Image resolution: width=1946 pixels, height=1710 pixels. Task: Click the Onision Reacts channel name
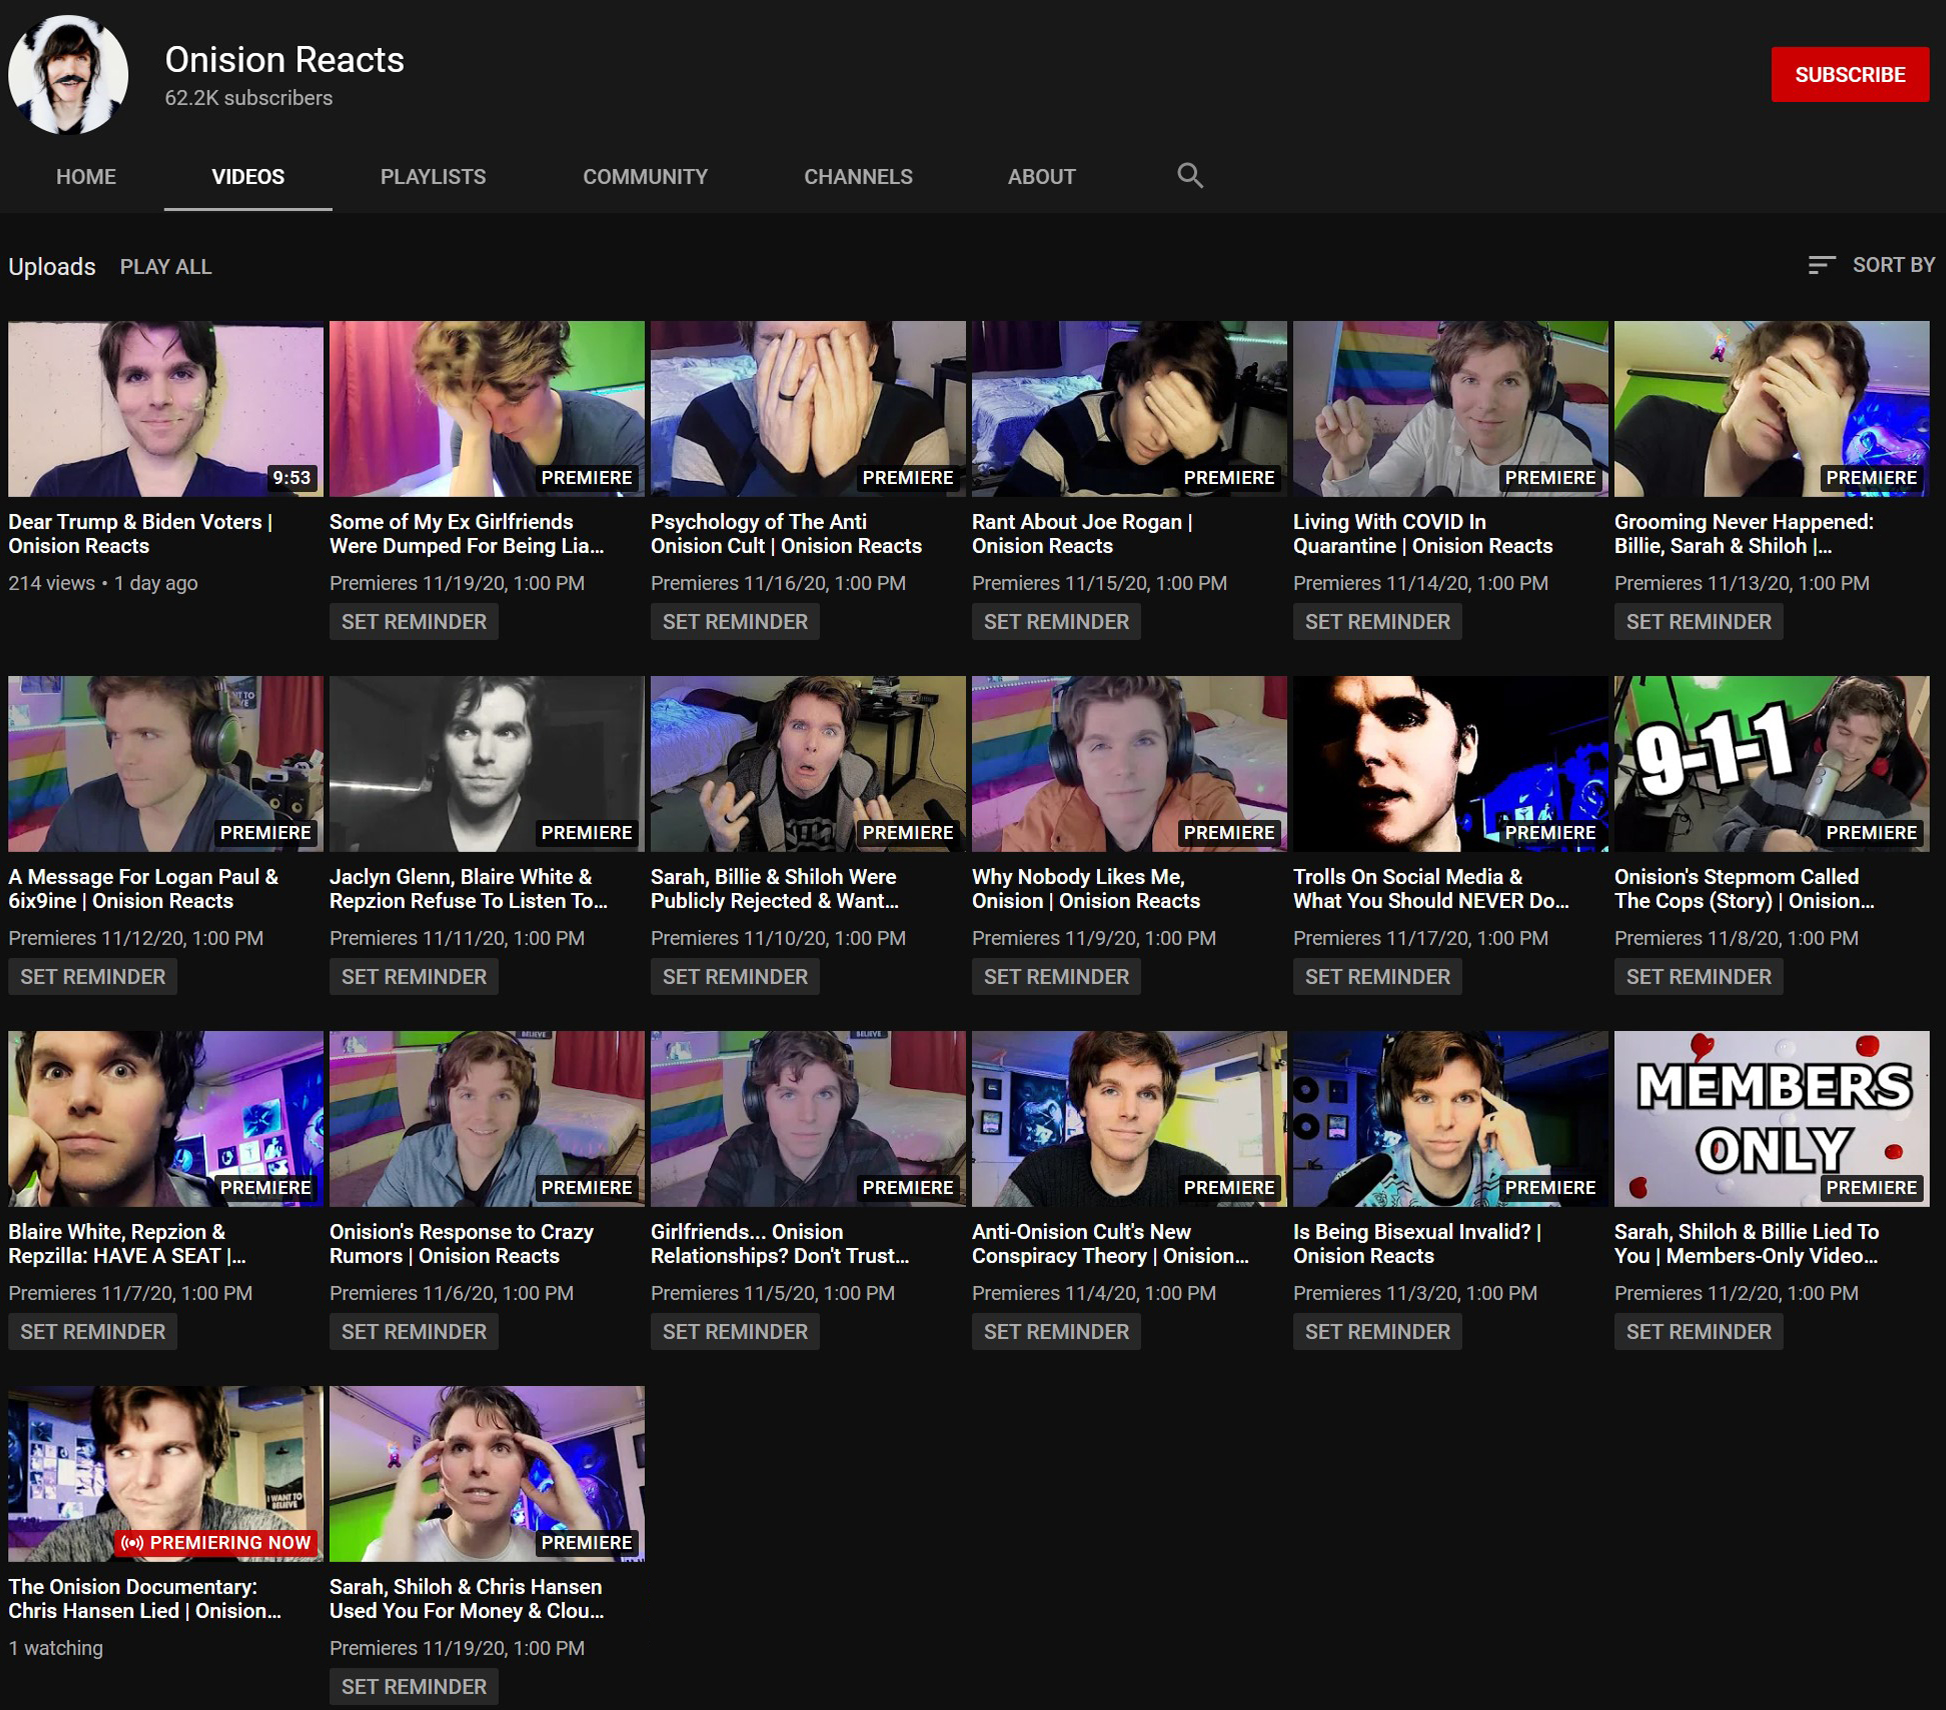click(x=285, y=60)
